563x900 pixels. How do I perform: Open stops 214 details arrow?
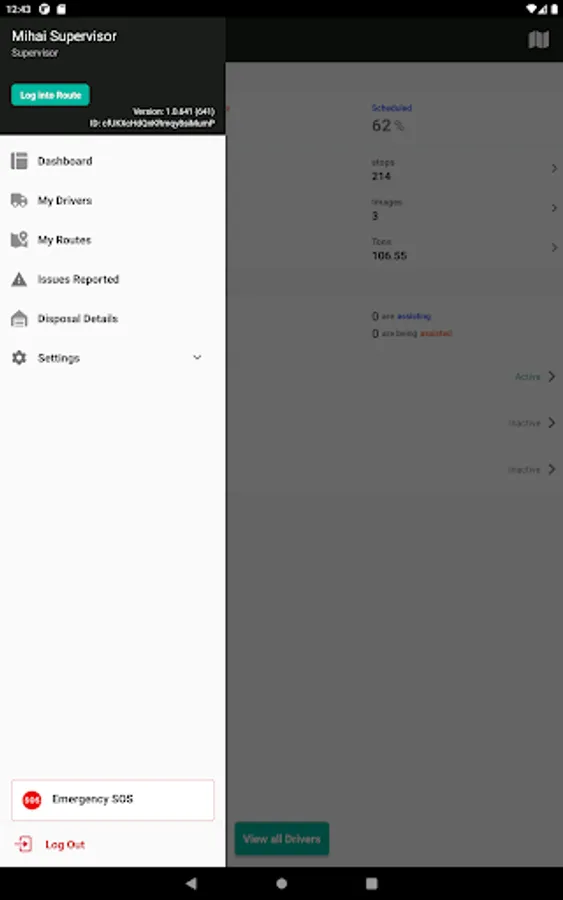pyautogui.click(x=554, y=168)
